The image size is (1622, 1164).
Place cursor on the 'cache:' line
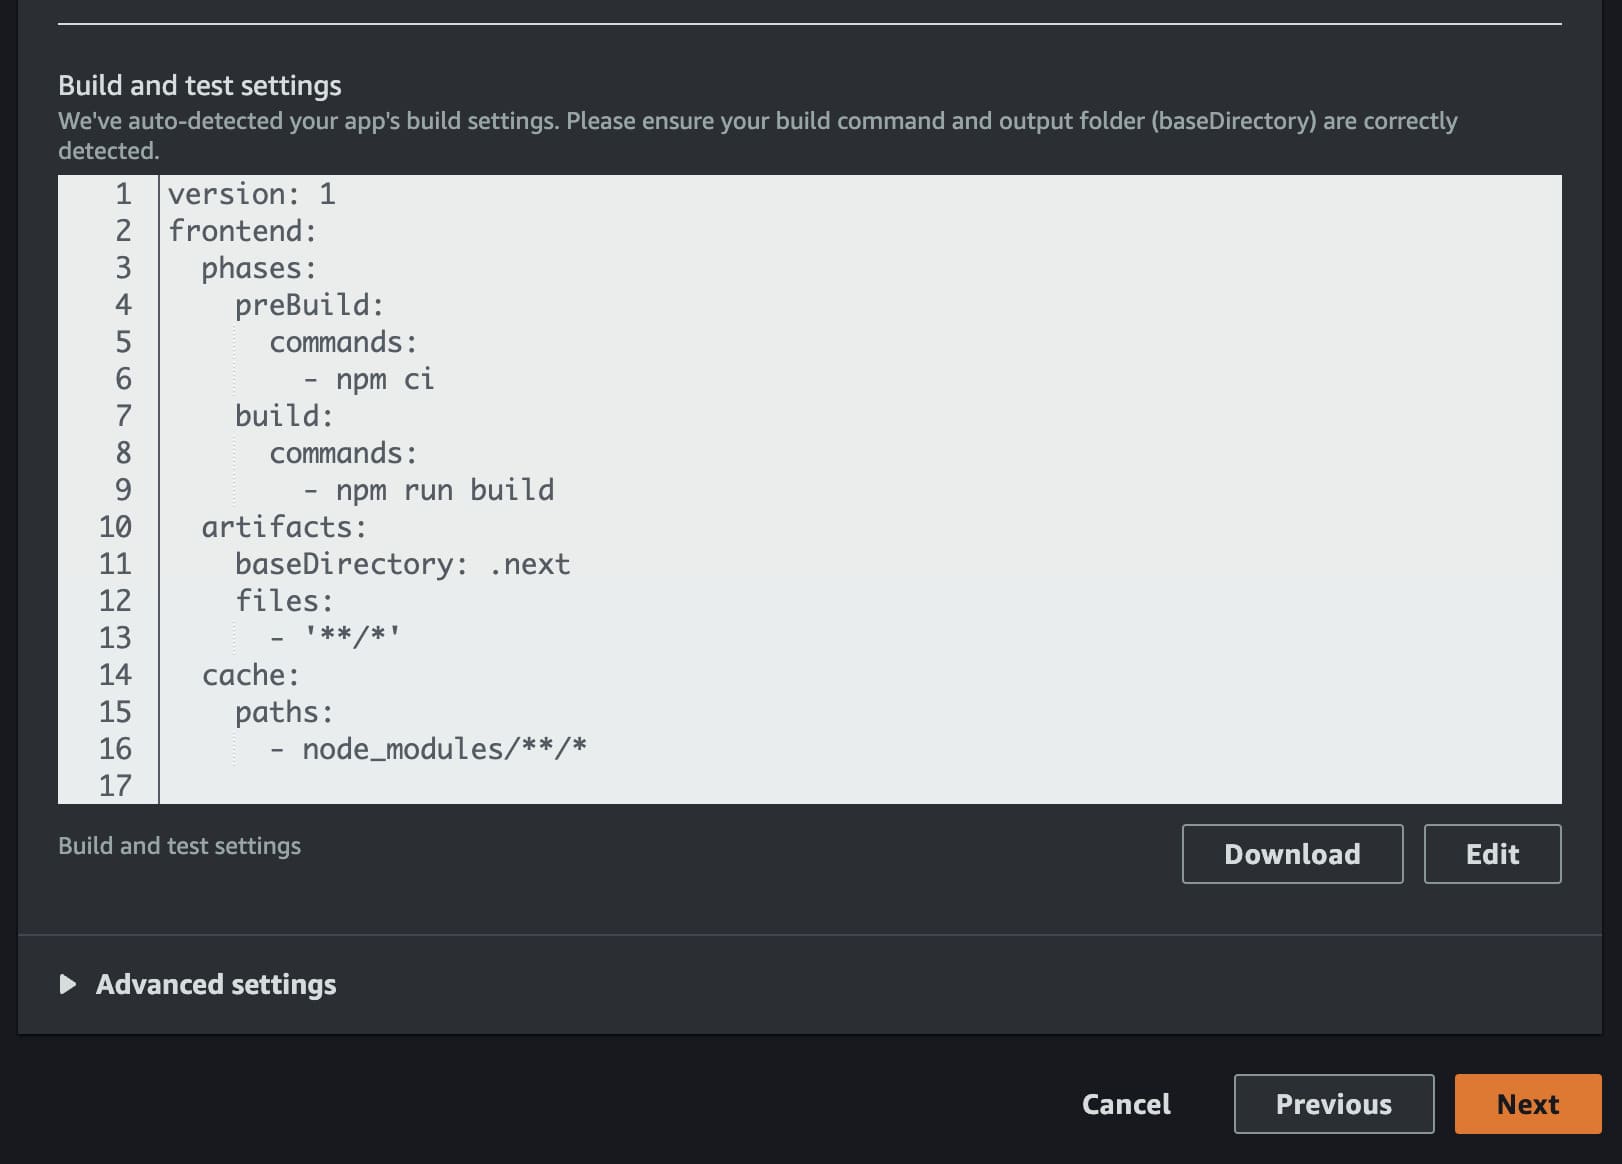250,675
